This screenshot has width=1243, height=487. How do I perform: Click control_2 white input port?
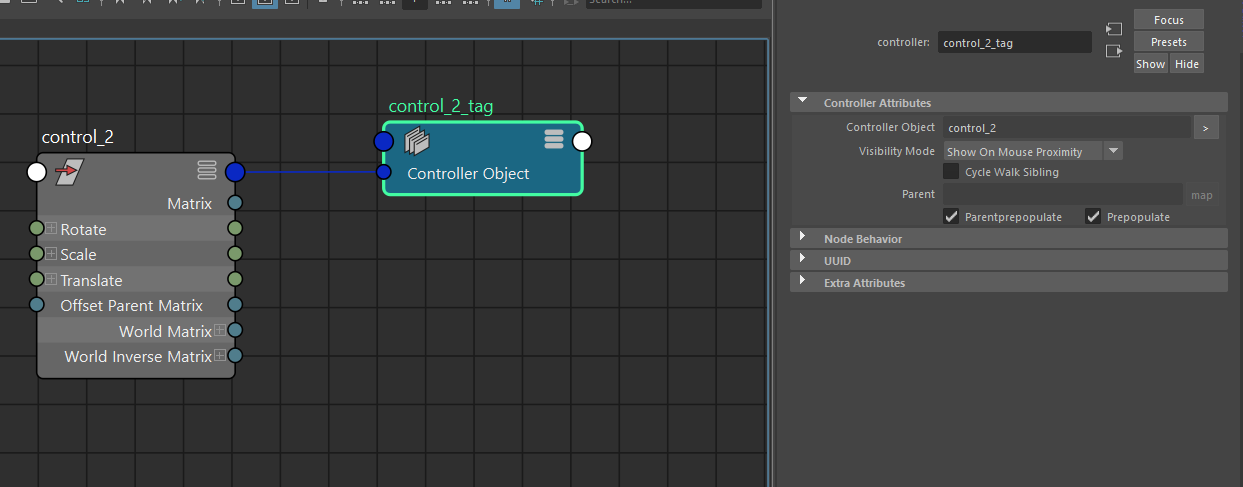pyautogui.click(x=37, y=172)
